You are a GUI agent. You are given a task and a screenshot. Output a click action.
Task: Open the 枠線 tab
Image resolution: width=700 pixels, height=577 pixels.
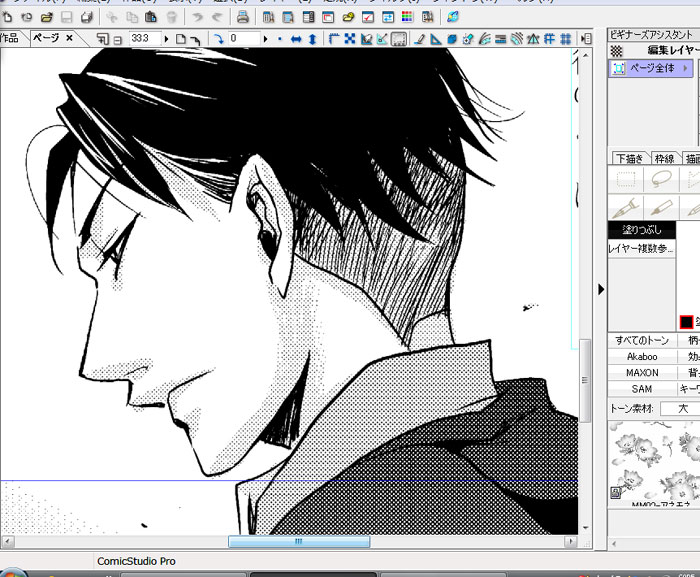[664, 159]
